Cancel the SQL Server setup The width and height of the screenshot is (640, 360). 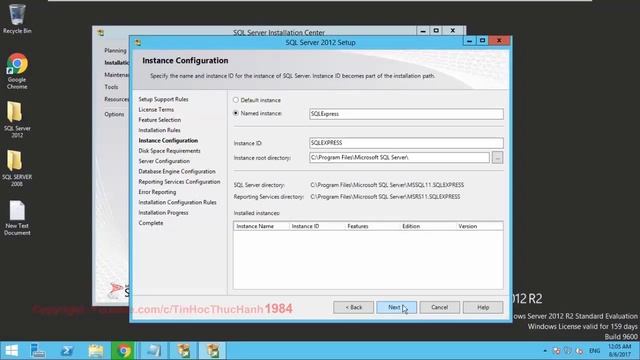click(x=440, y=307)
